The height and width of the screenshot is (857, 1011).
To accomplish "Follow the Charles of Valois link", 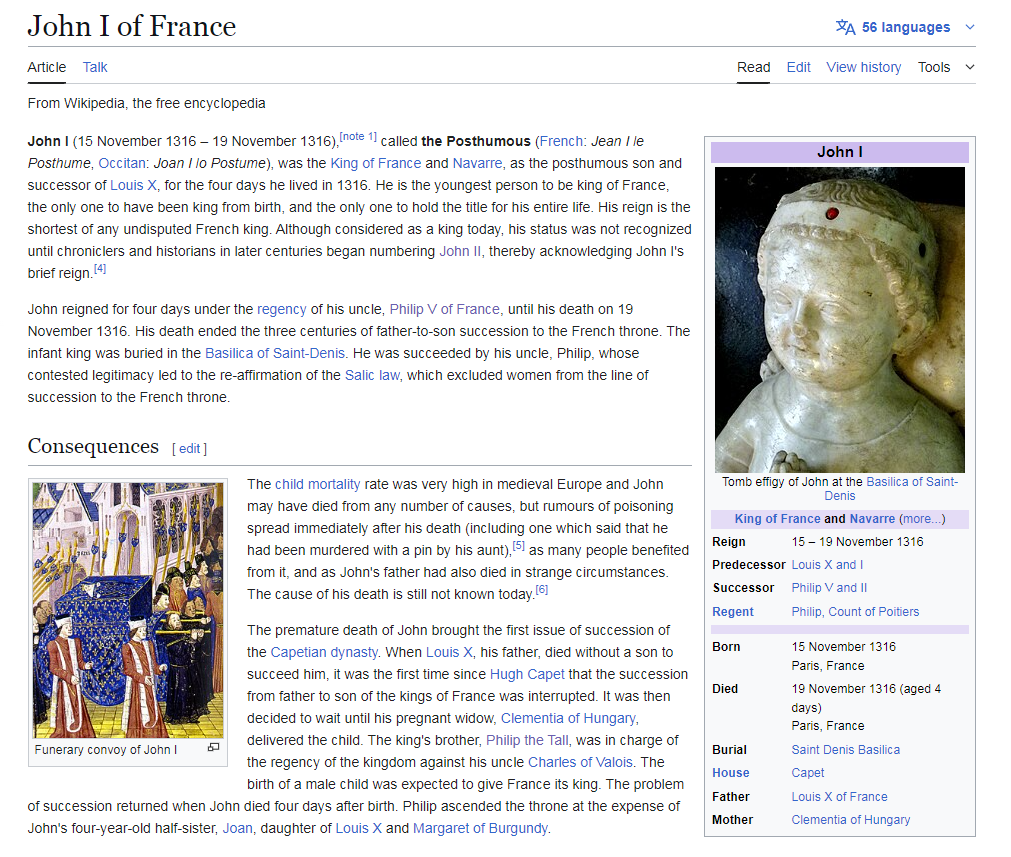I will tap(580, 762).
